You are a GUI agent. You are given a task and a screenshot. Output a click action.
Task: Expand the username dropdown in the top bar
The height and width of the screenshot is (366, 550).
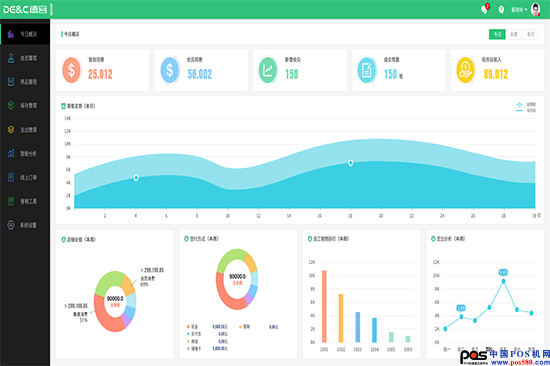click(519, 9)
